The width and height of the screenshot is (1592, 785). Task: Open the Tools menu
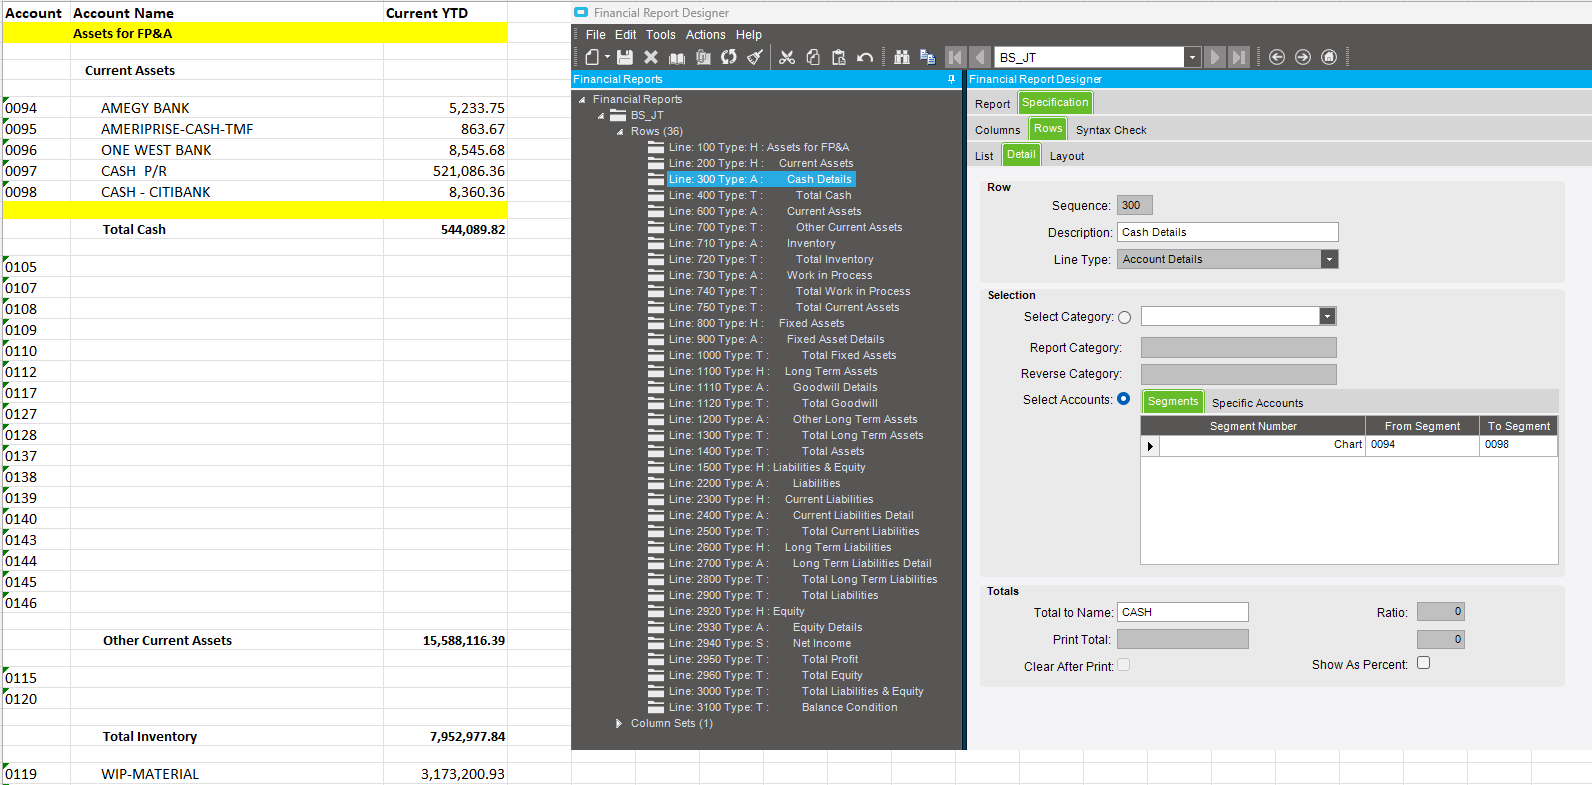661,34
